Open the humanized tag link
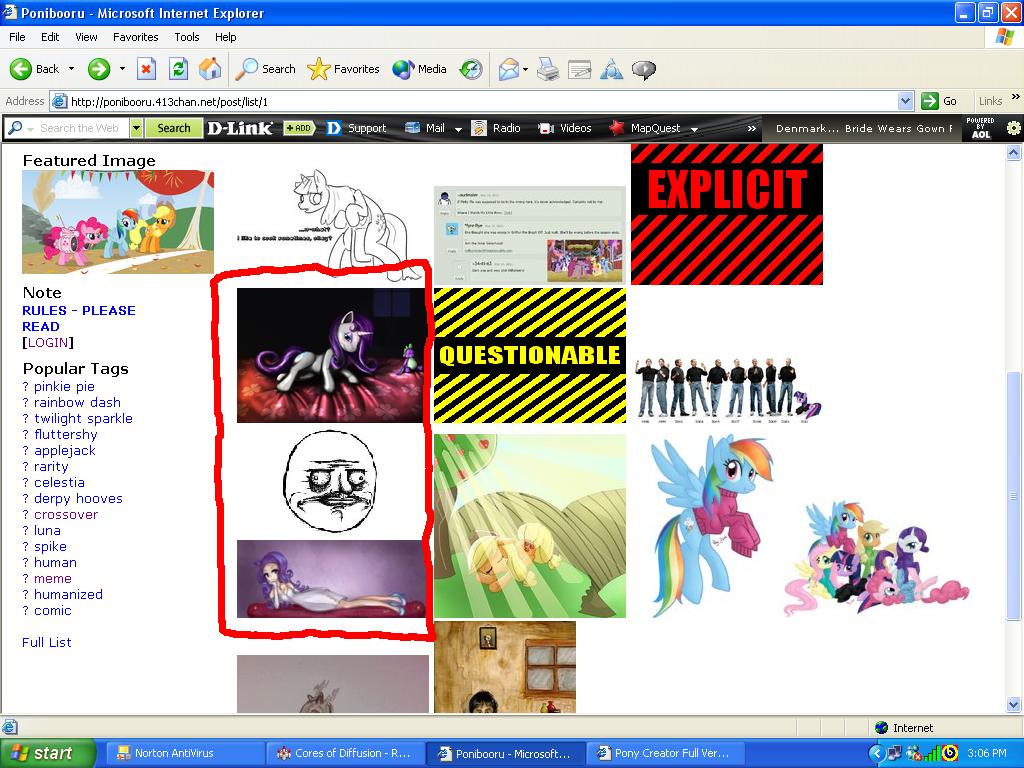 pyautogui.click(x=68, y=594)
